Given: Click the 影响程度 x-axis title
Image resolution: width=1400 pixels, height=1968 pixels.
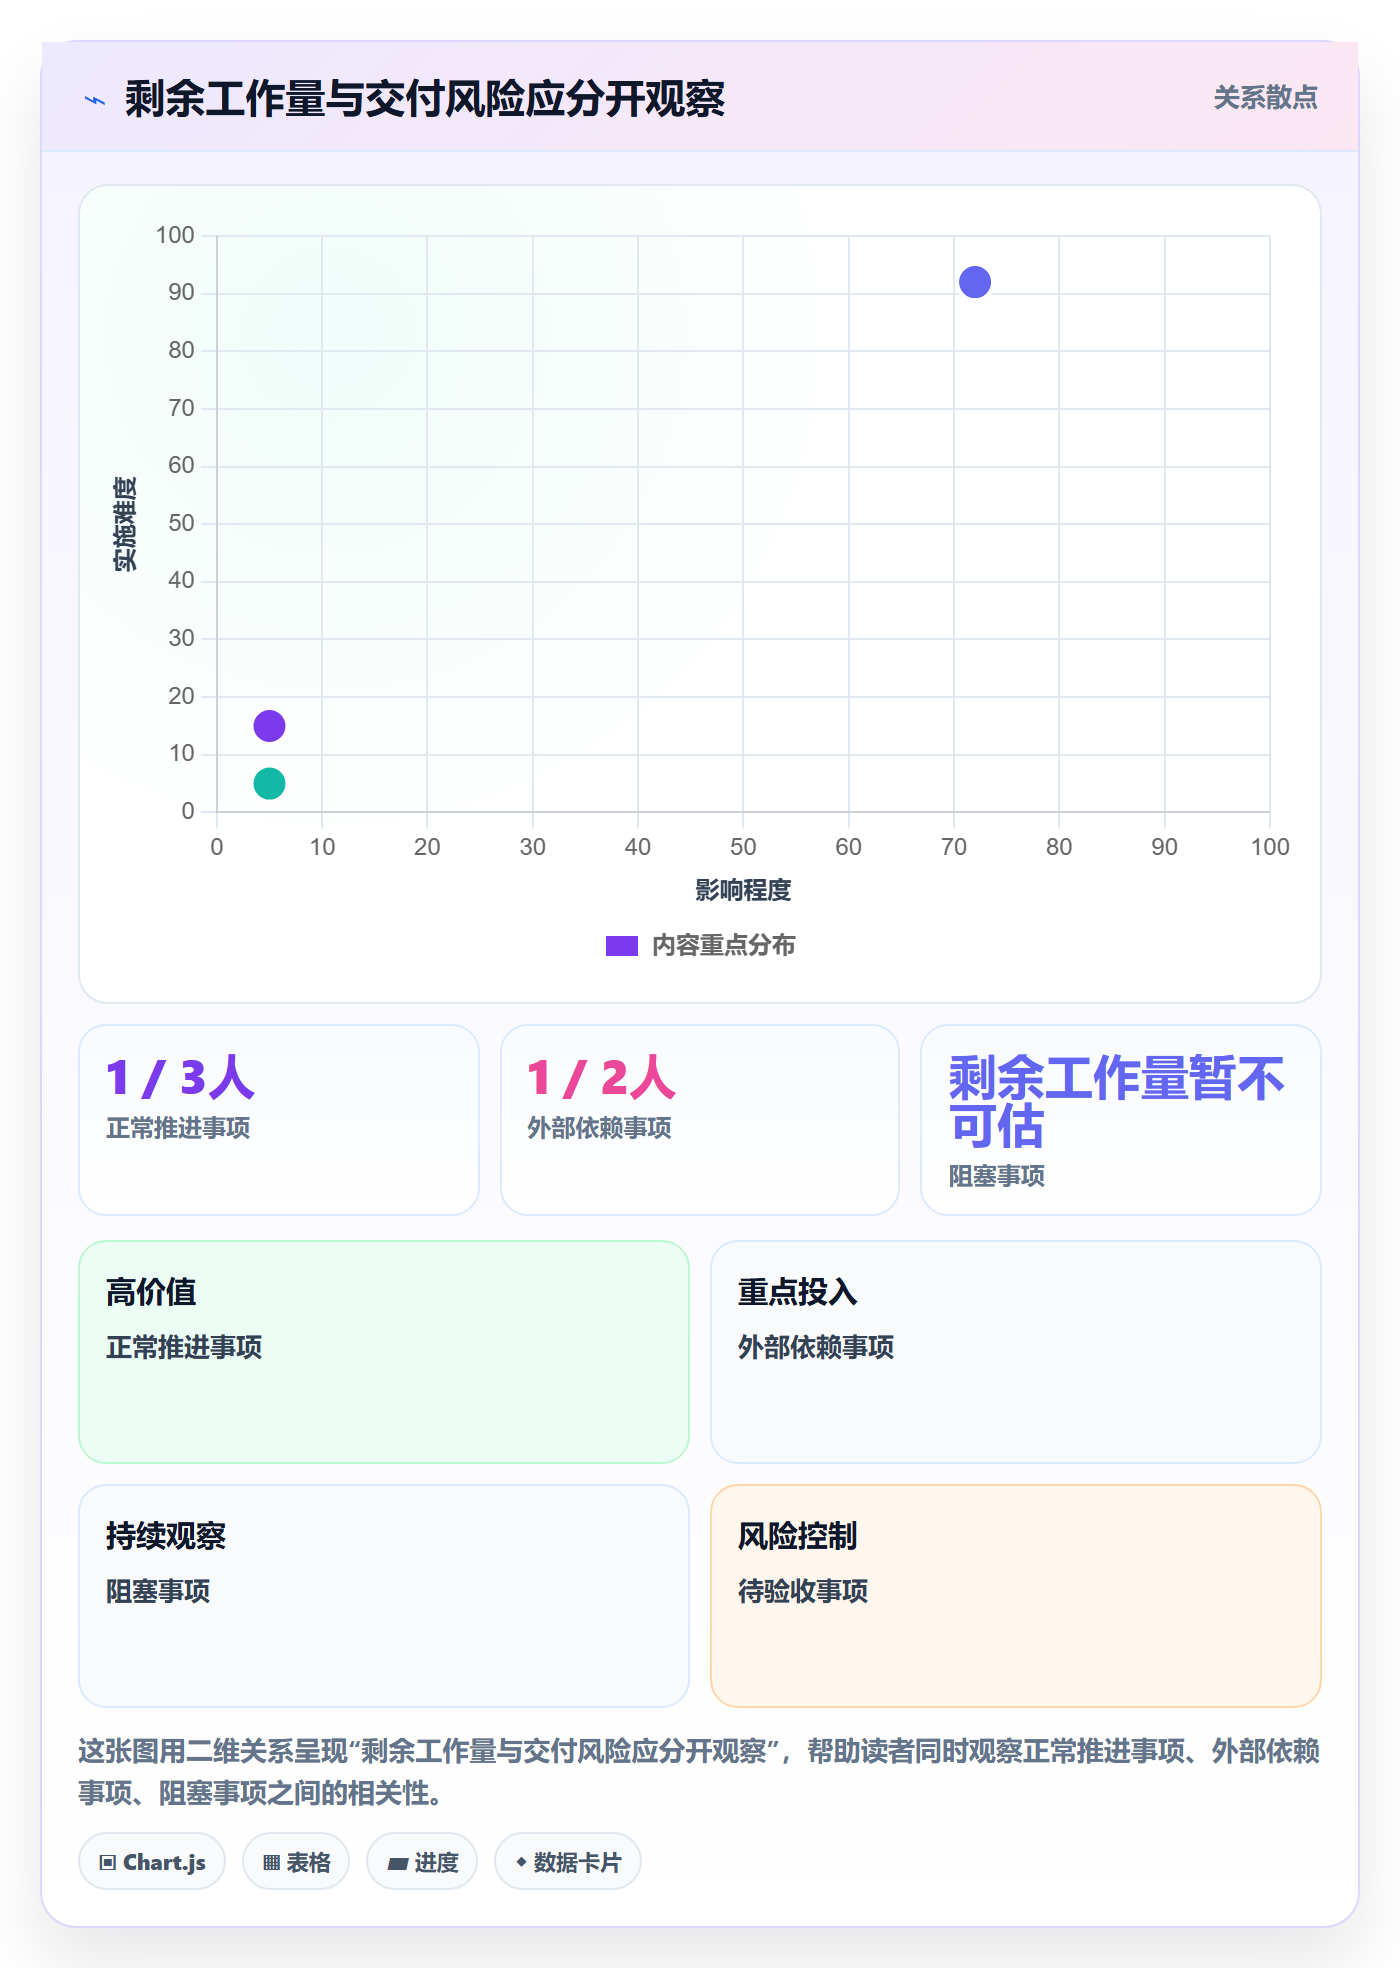Looking at the screenshot, I should point(743,890).
